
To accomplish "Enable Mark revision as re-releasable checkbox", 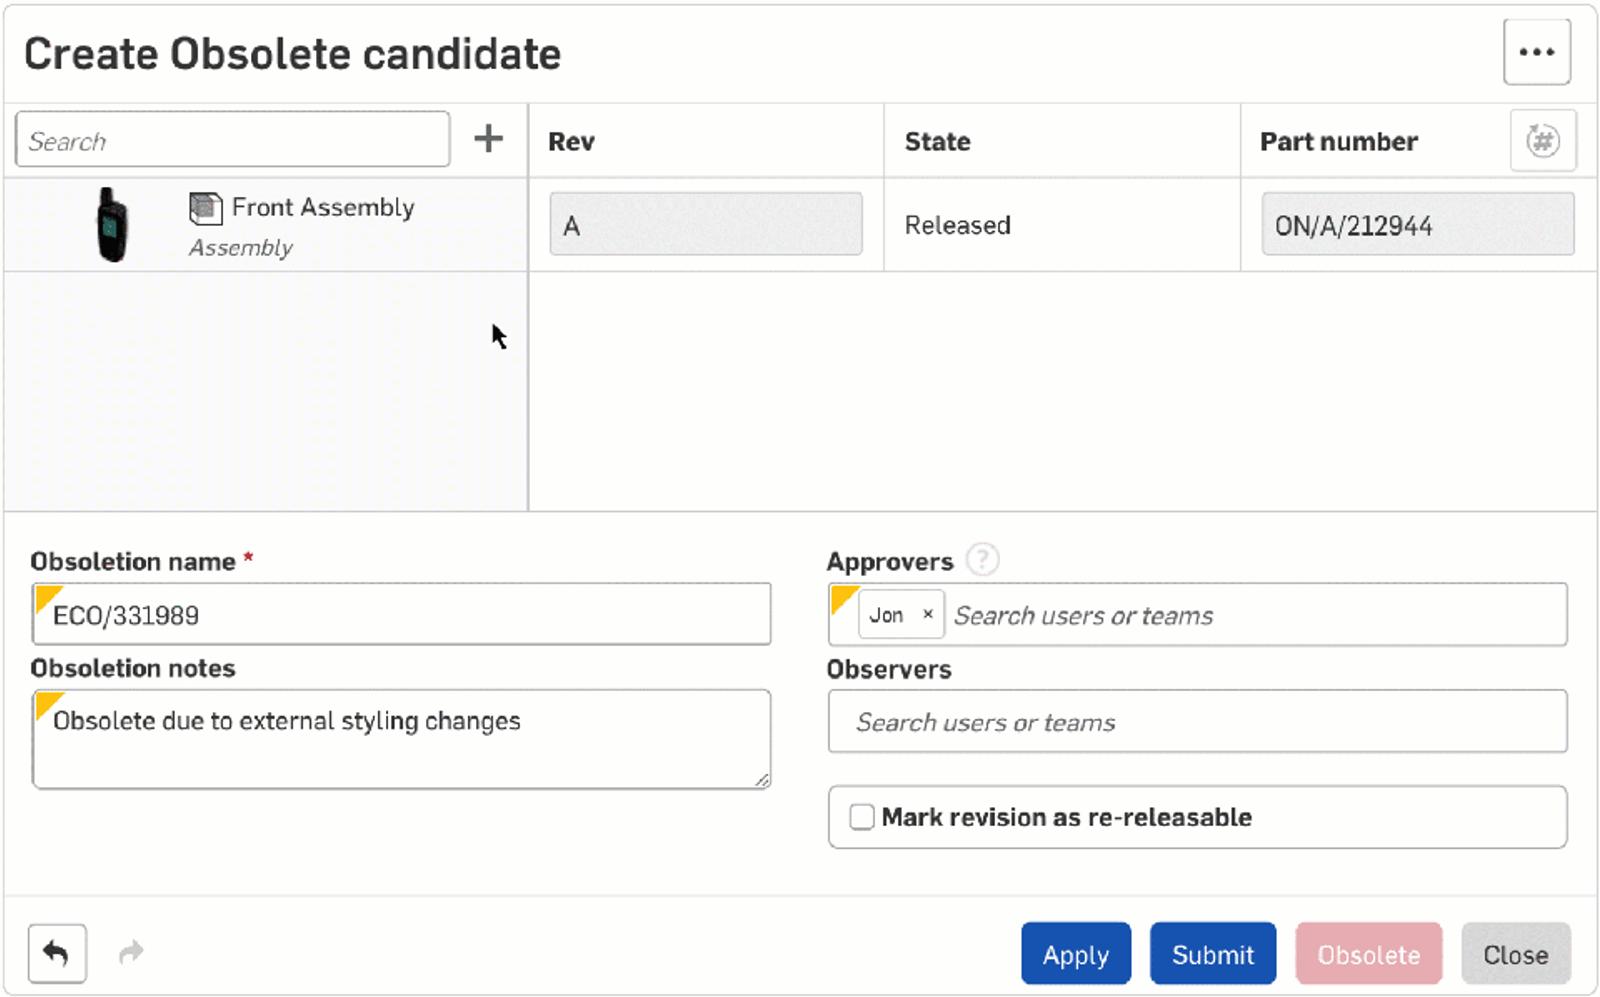I will tap(861, 817).
